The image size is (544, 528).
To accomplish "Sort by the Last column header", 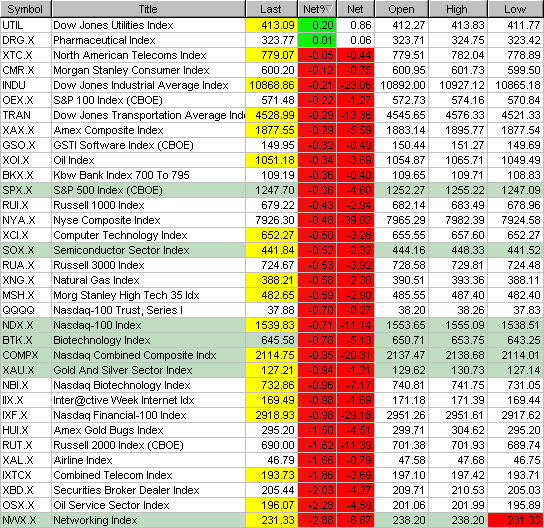I will coord(271,9).
